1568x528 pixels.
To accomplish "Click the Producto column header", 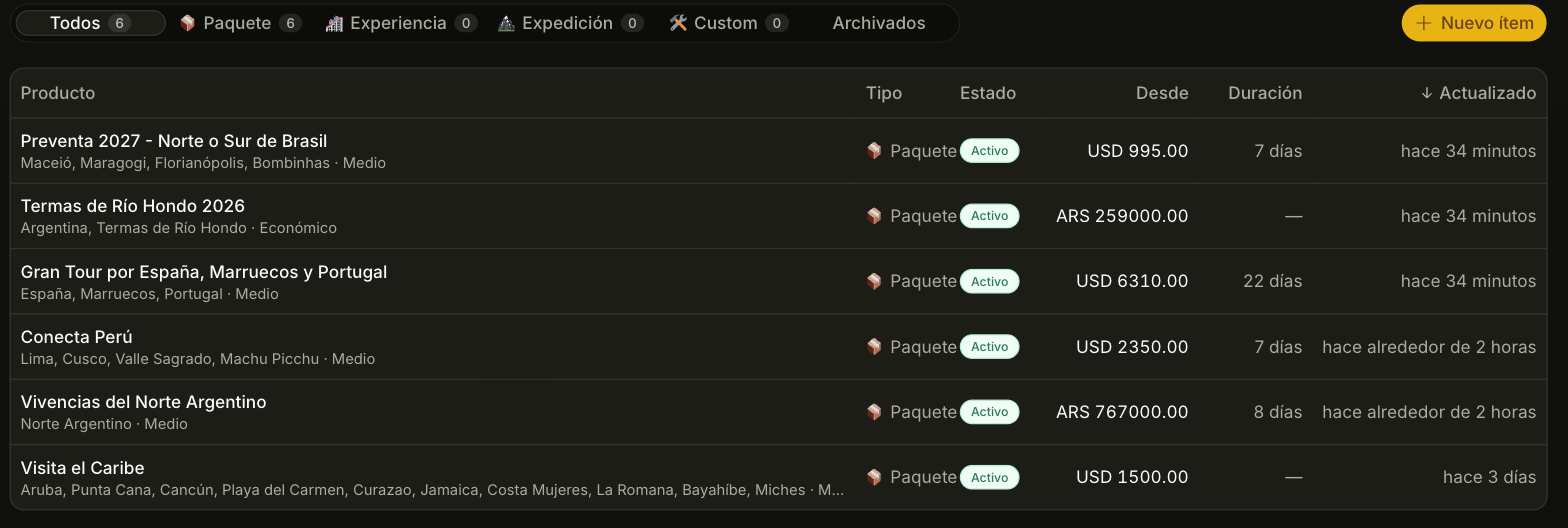I will [x=58, y=93].
